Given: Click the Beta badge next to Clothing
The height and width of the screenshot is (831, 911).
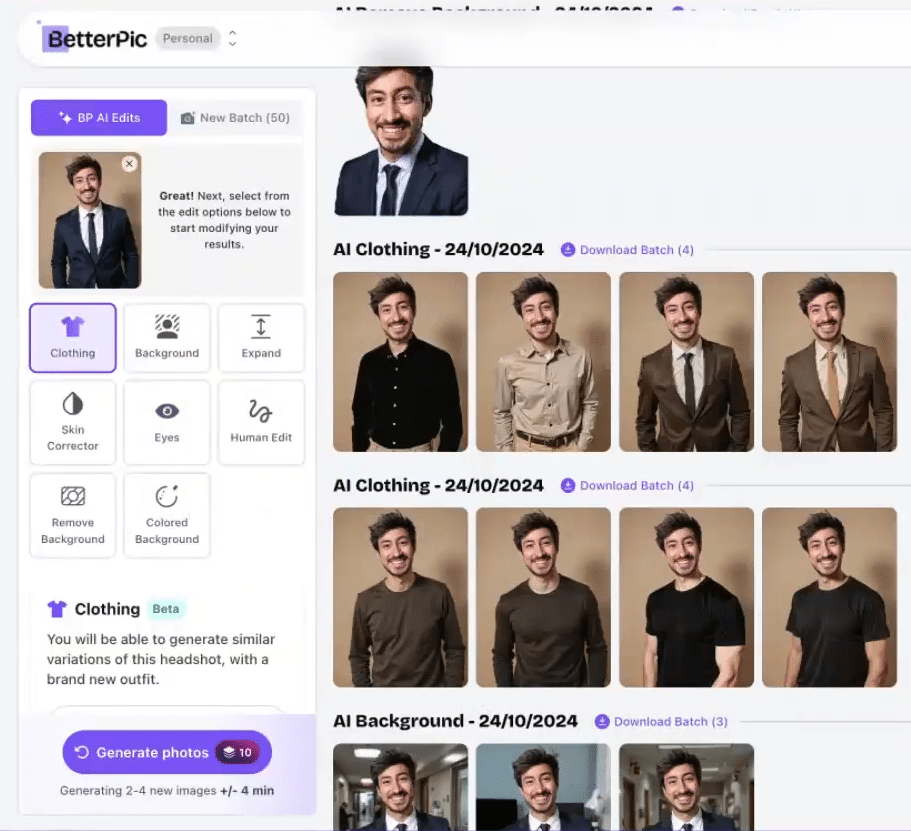Looking at the screenshot, I should point(166,609).
